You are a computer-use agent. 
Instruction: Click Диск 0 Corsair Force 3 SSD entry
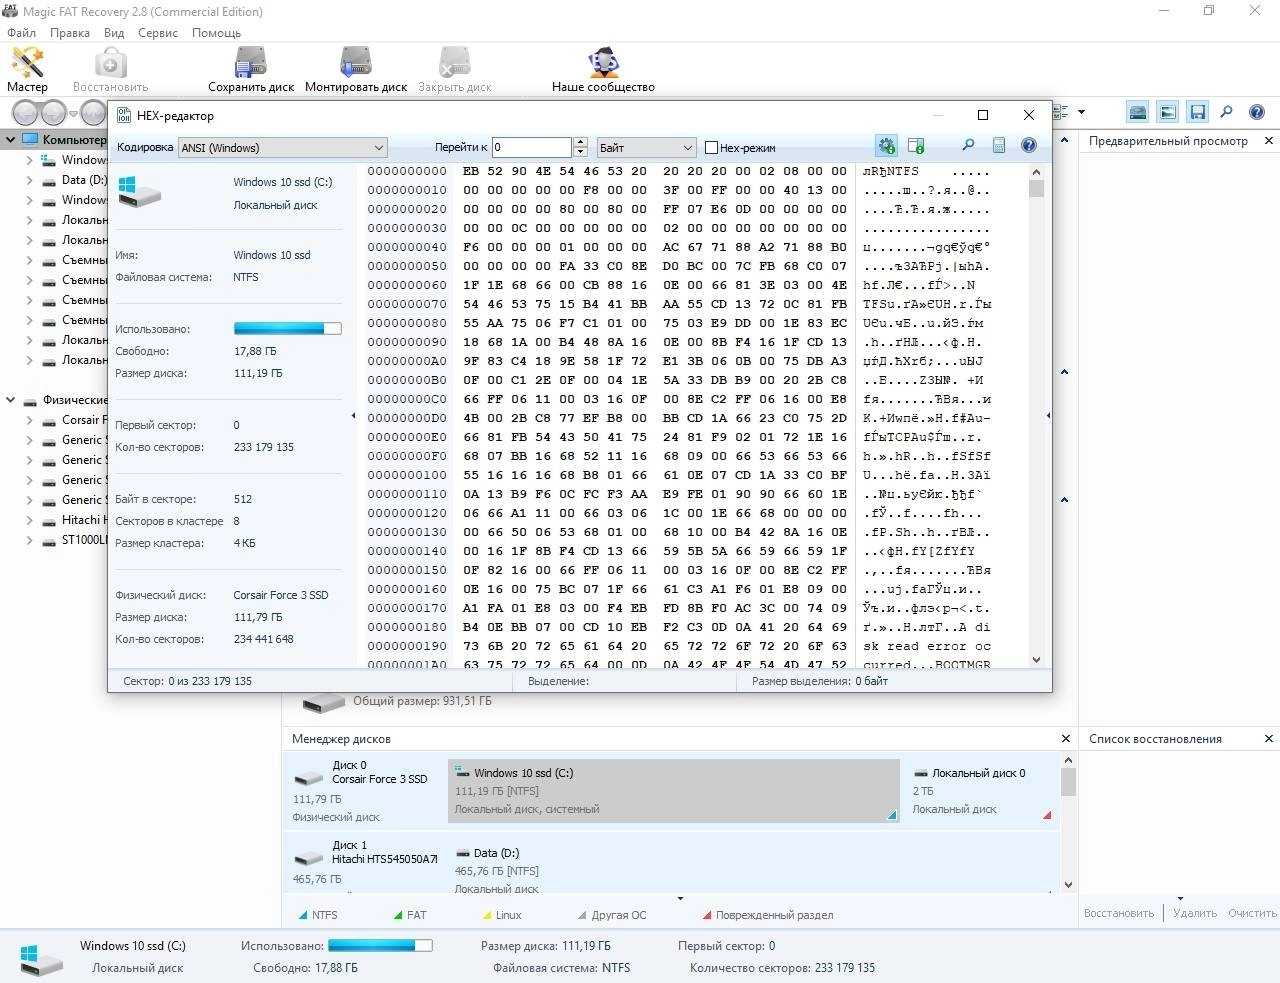click(364, 789)
